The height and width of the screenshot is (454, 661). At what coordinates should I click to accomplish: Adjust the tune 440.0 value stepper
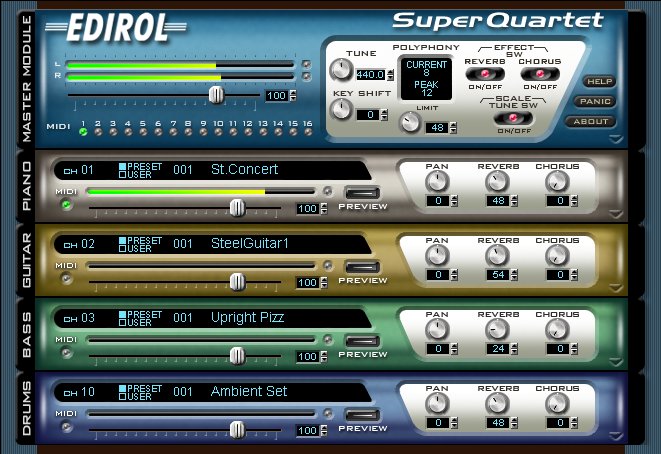point(391,75)
